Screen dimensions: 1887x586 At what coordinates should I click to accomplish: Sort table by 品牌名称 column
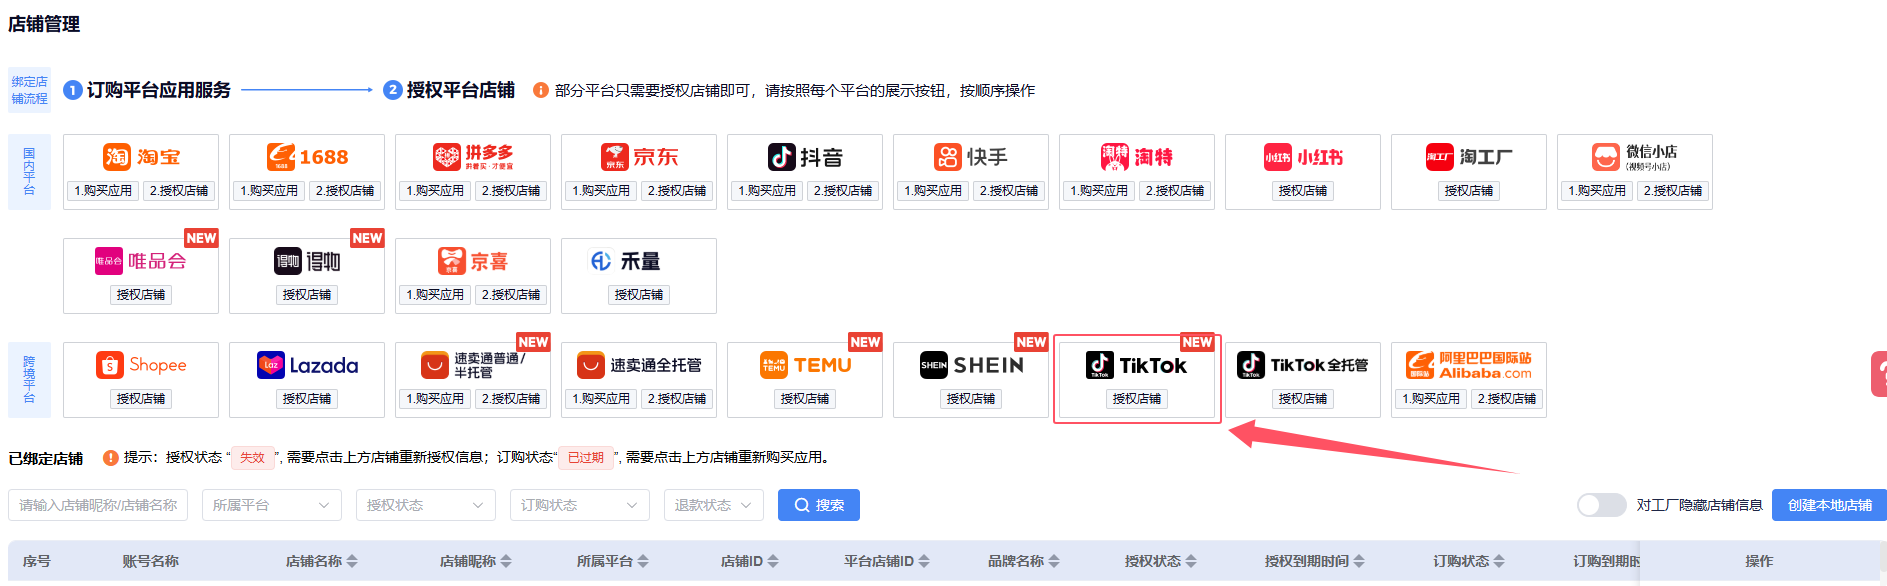tap(1054, 561)
